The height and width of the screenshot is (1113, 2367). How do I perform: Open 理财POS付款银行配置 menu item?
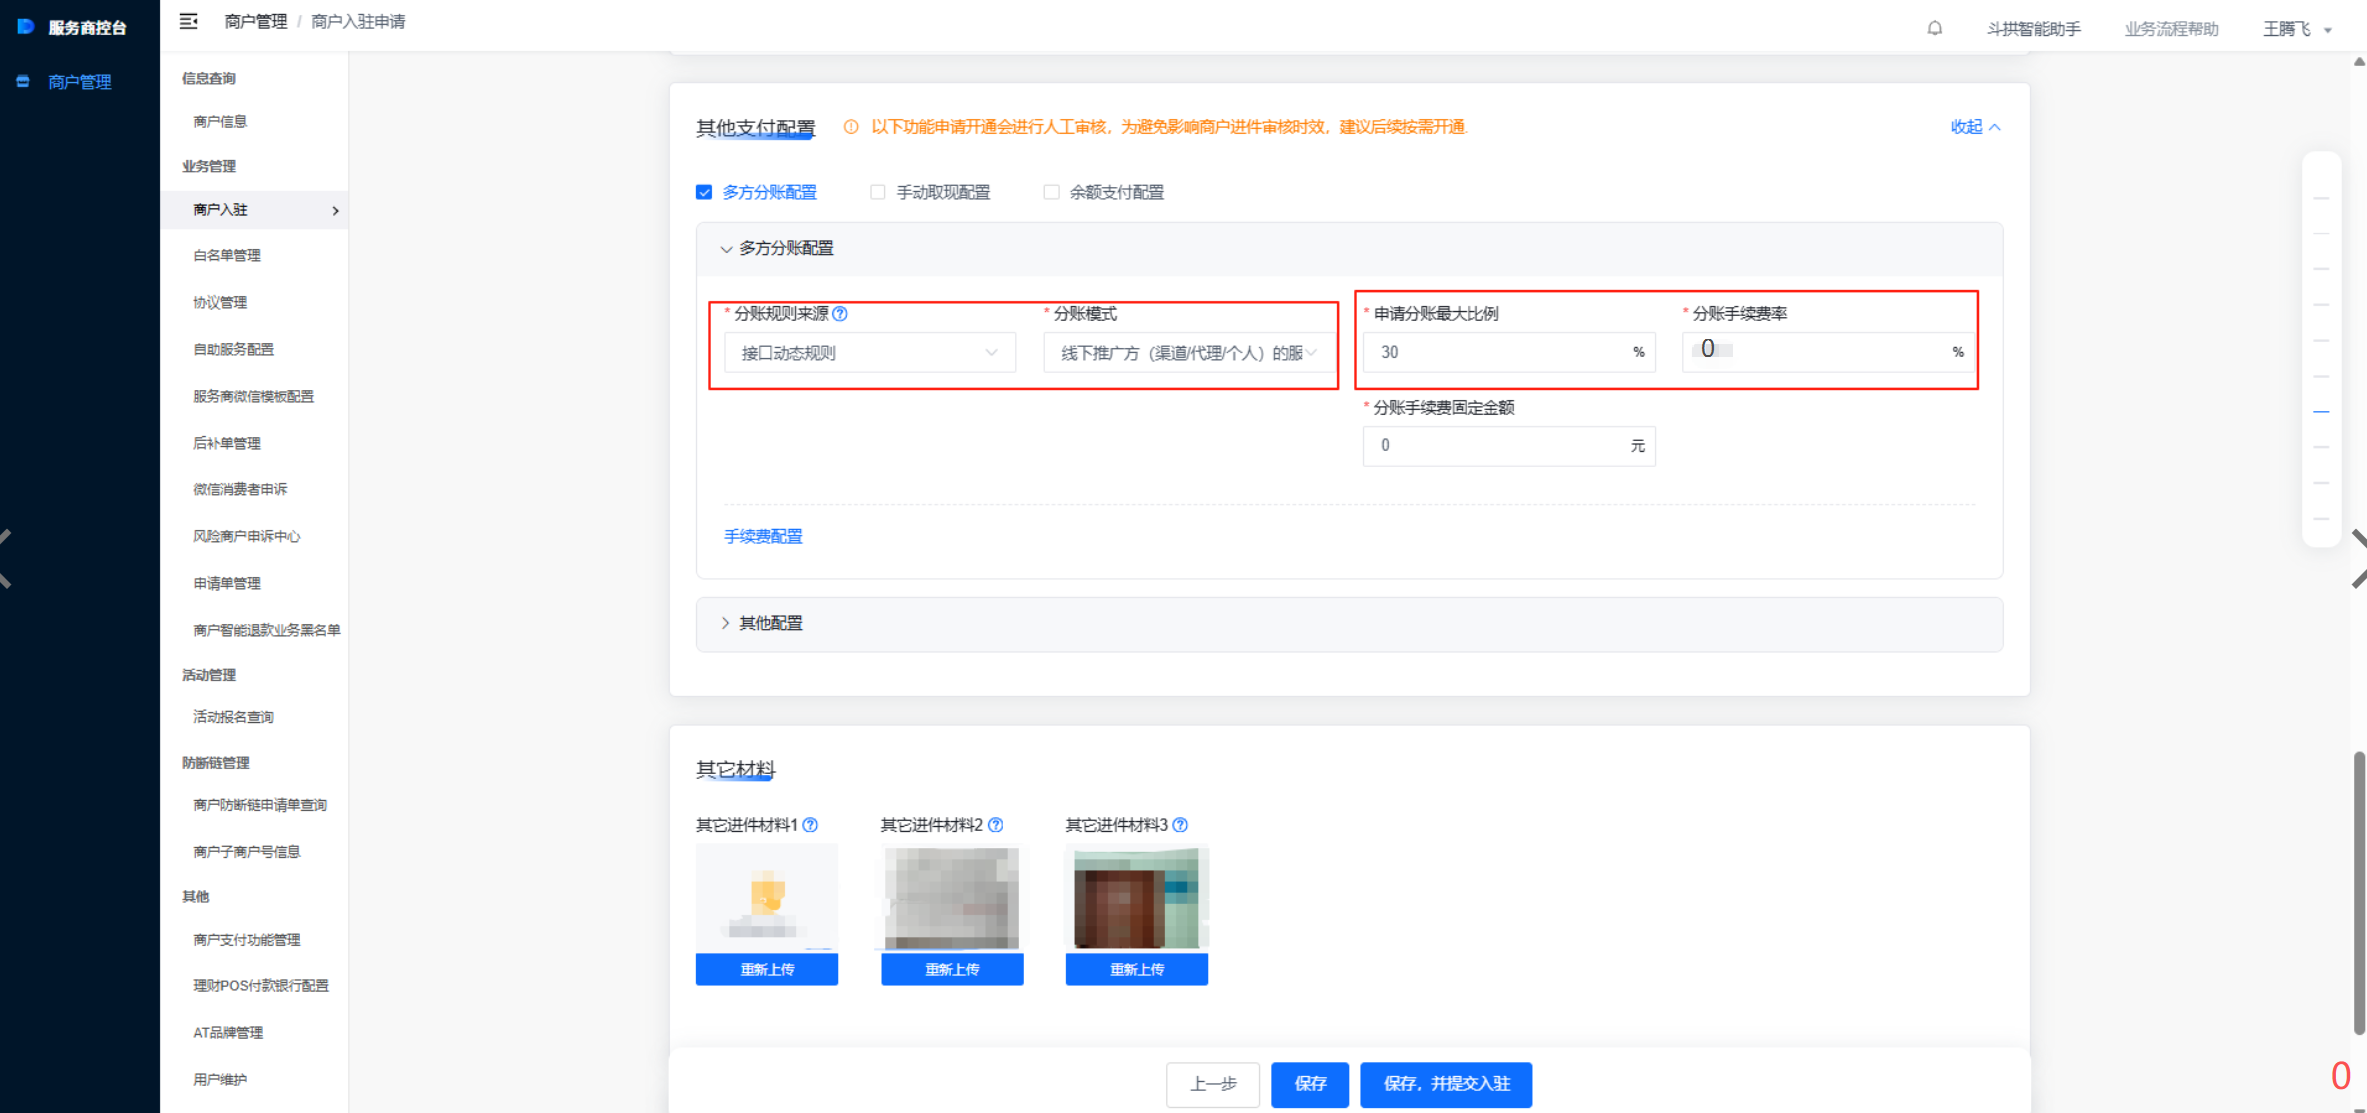[x=260, y=986]
